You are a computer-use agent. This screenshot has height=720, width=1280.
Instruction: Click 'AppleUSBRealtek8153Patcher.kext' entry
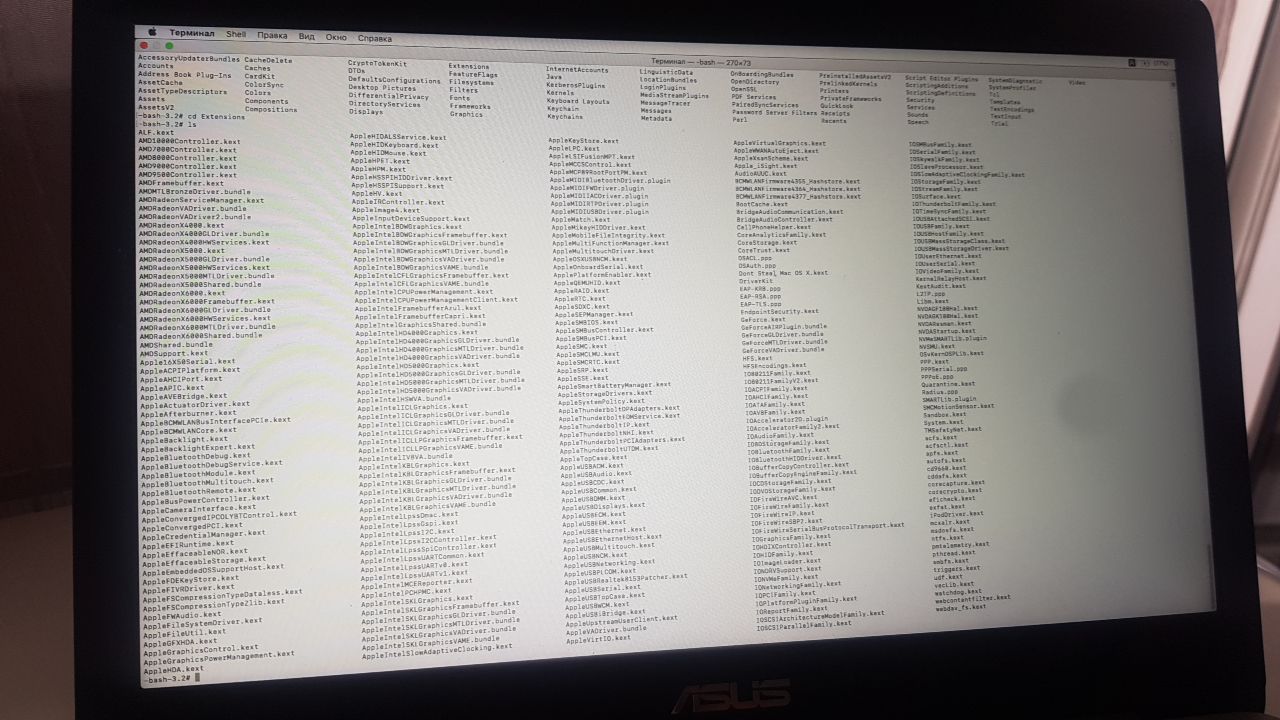click(x=625, y=577)
